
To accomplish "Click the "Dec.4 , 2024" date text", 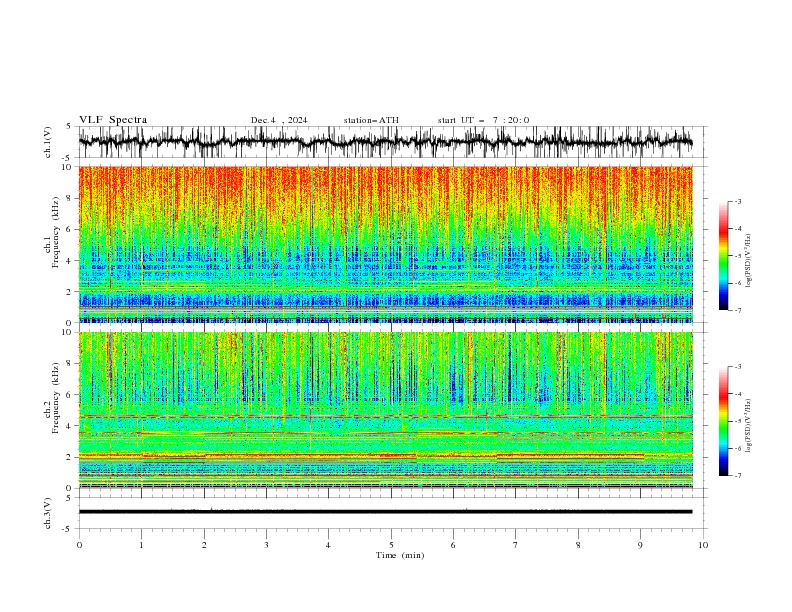I will (x=279, y=120).
